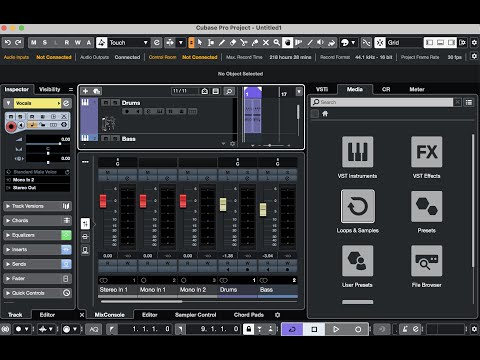Screen dimensions: 480x360
Task: Toggle global Solo state S
Action: (45, 43)
